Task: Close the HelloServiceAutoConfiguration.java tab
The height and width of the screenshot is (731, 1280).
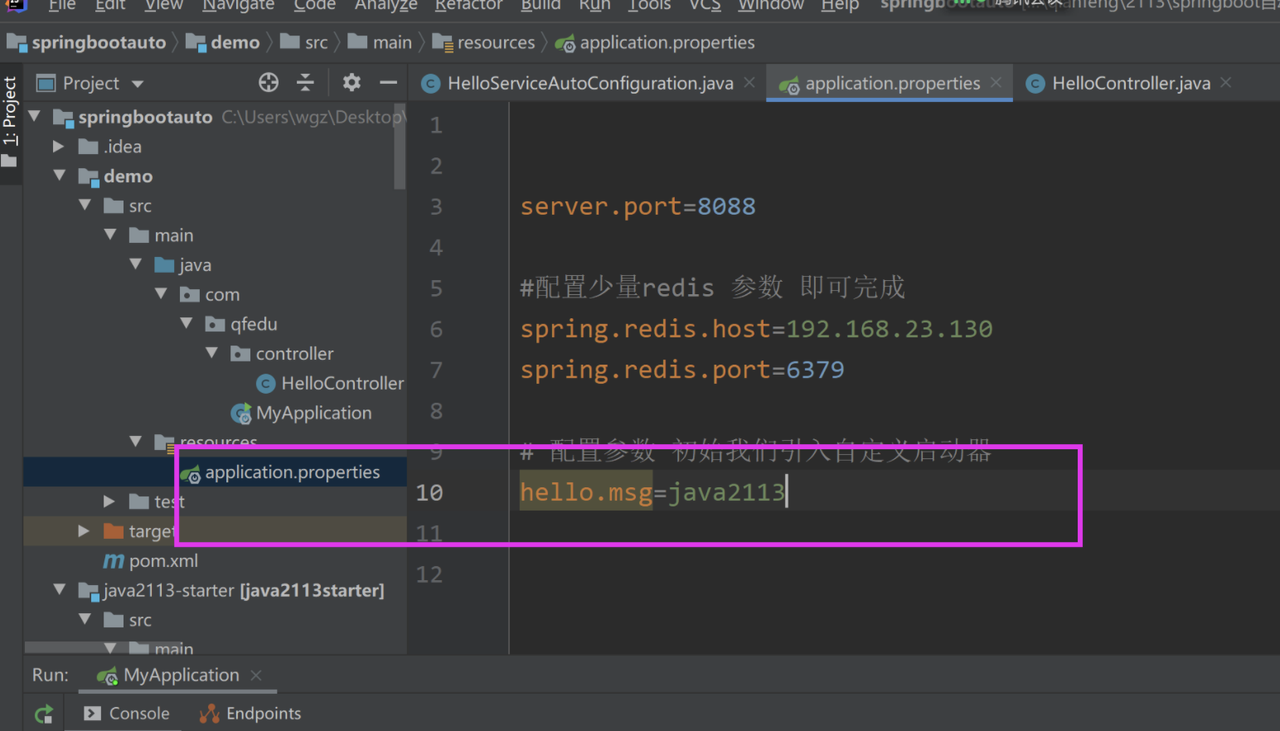Action: click(x=750, y=83)
